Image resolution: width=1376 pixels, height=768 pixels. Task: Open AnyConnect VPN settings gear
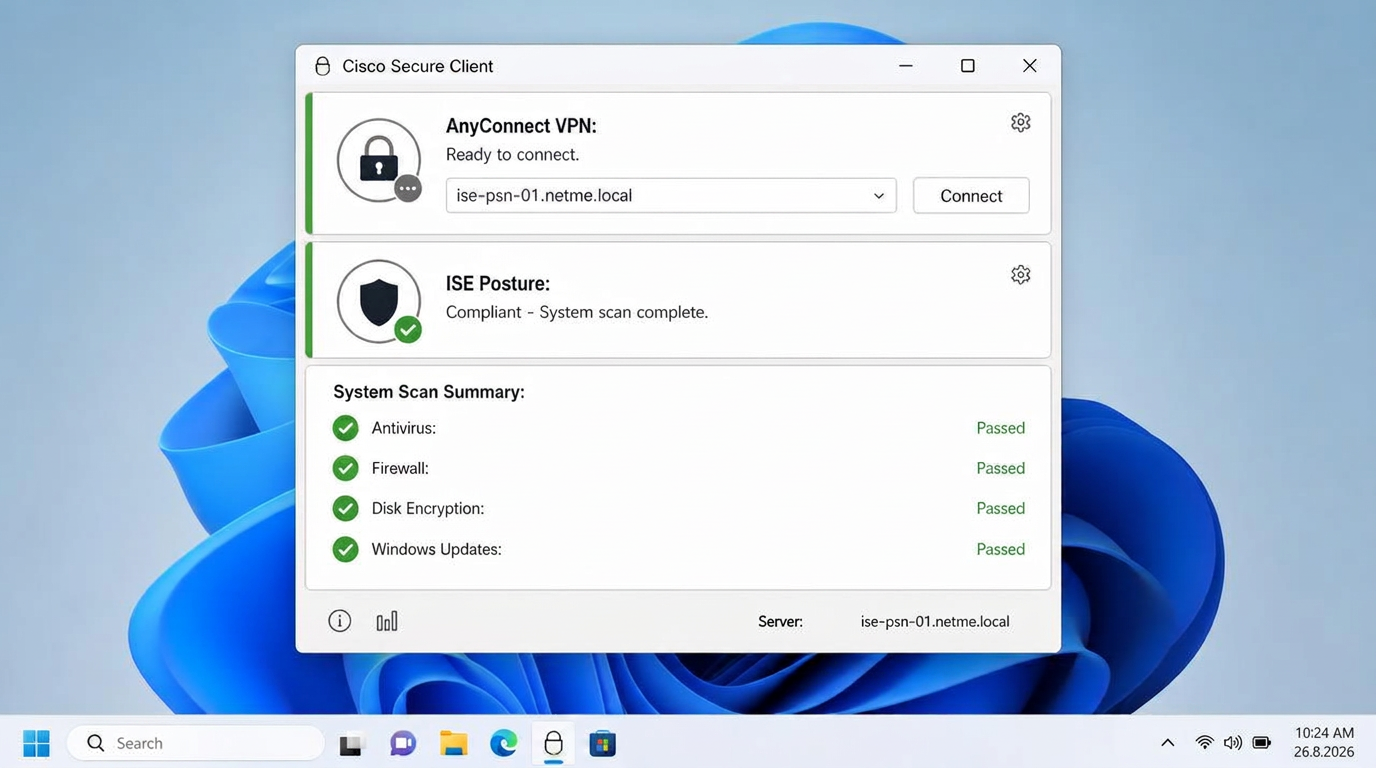pyautogui.click(x=1020, y=122)
